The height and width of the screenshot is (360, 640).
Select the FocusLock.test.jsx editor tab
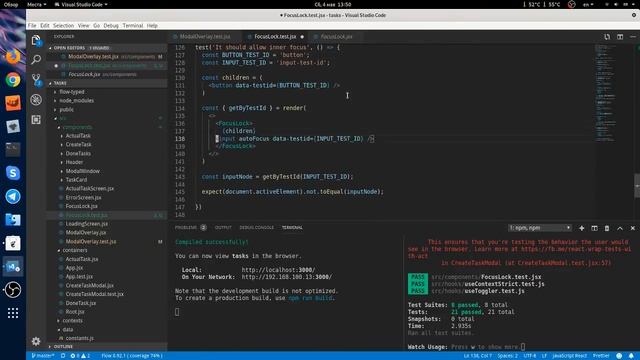click(x=275, y=37)
